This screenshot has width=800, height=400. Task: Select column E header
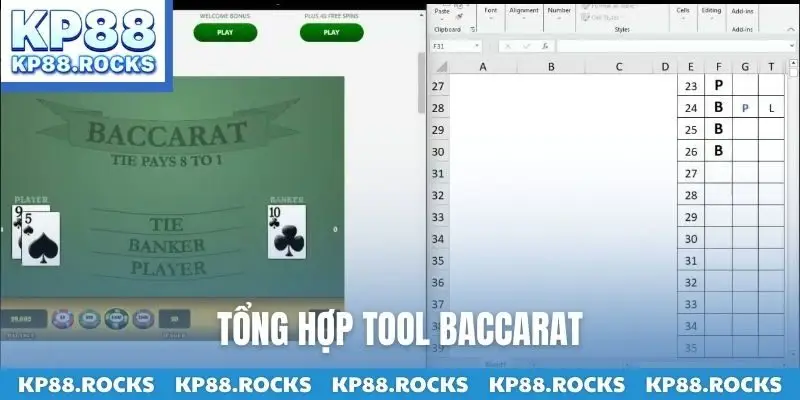coord(691,67)
